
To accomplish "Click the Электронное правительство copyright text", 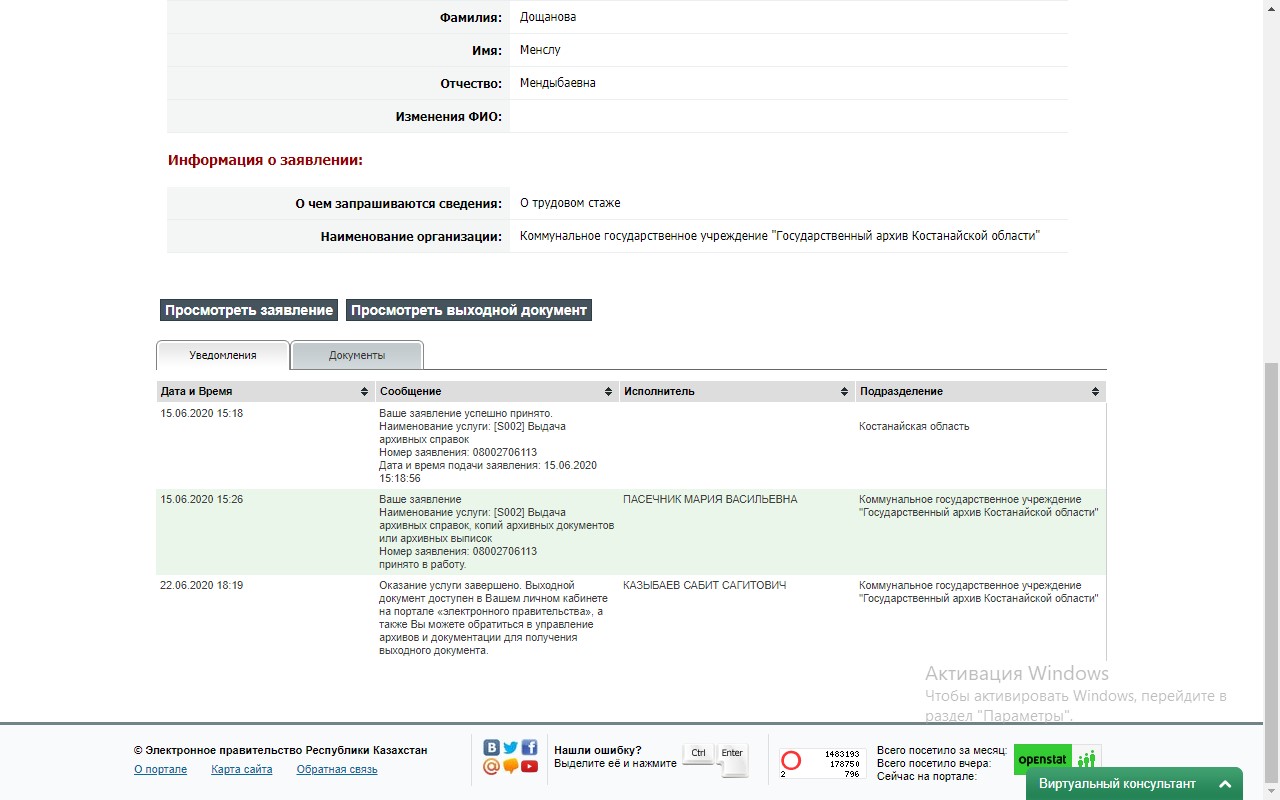I will 281,750.
